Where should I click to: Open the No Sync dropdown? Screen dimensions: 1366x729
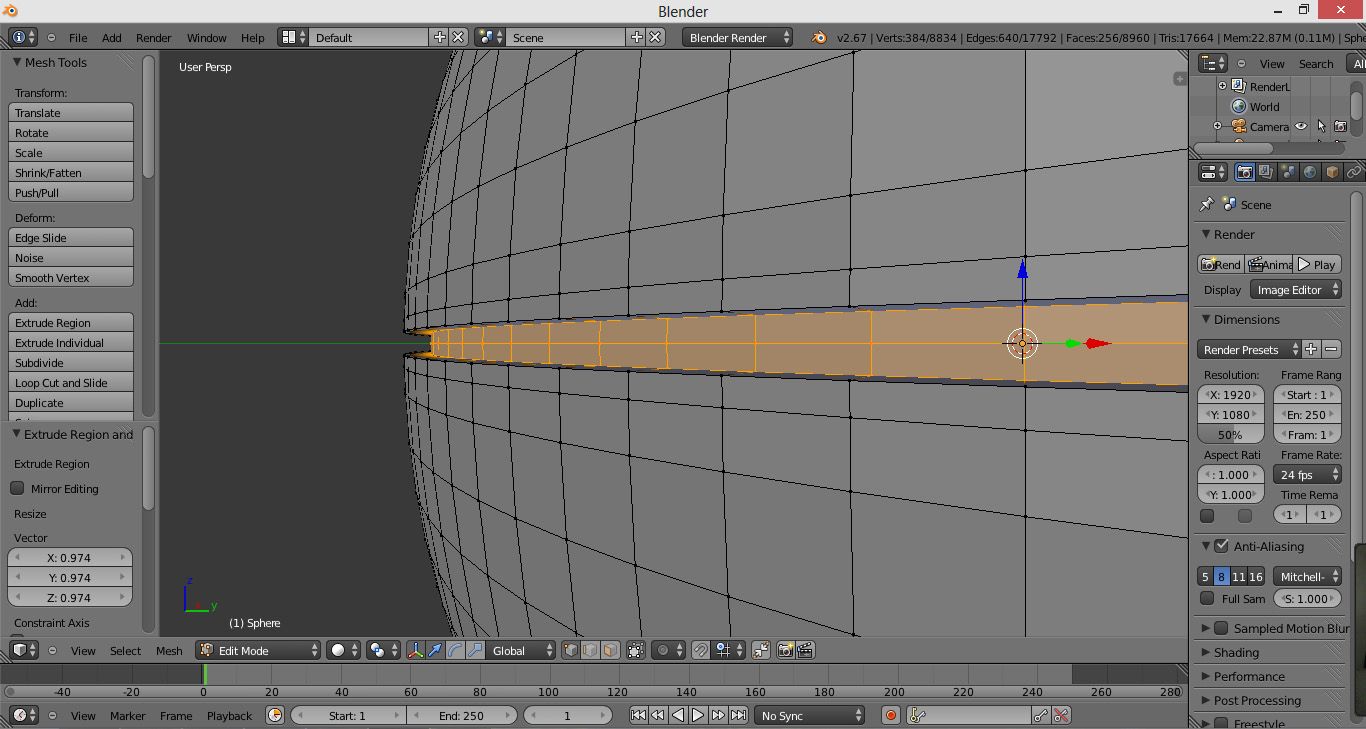810,716
